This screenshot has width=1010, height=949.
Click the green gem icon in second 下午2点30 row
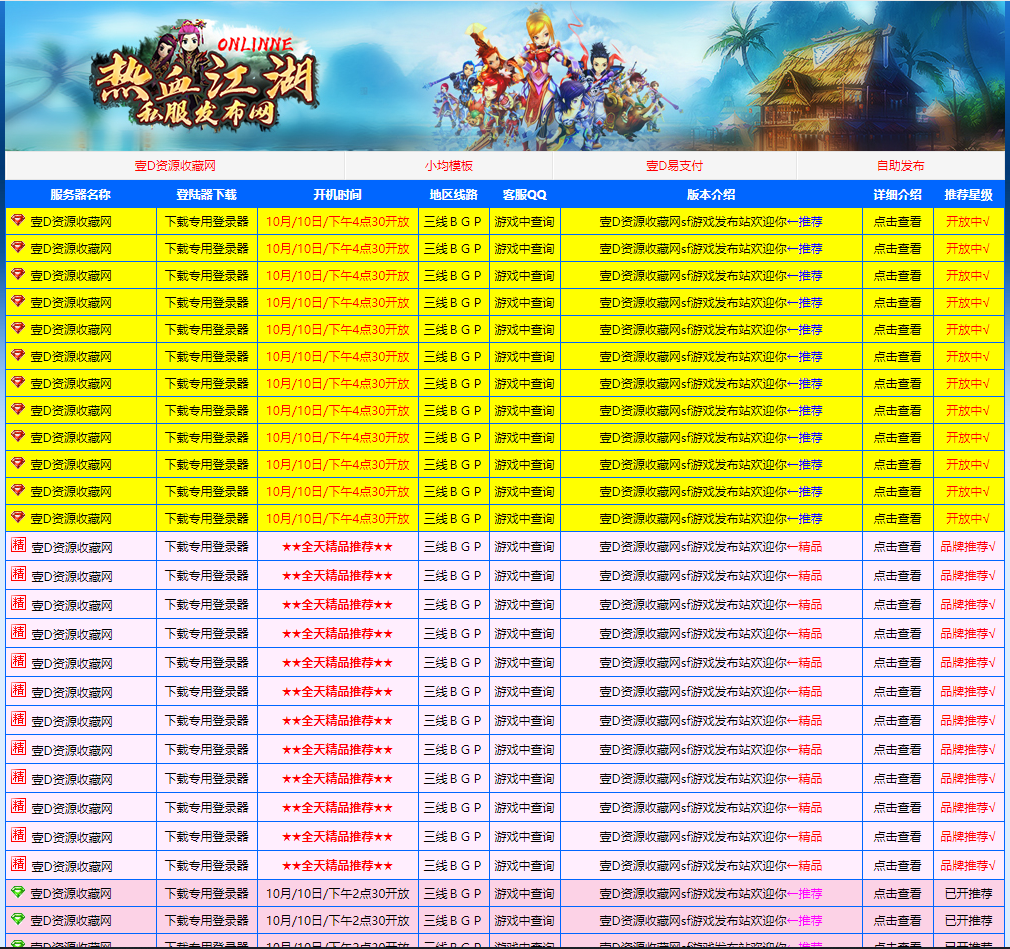pos(18,919)
